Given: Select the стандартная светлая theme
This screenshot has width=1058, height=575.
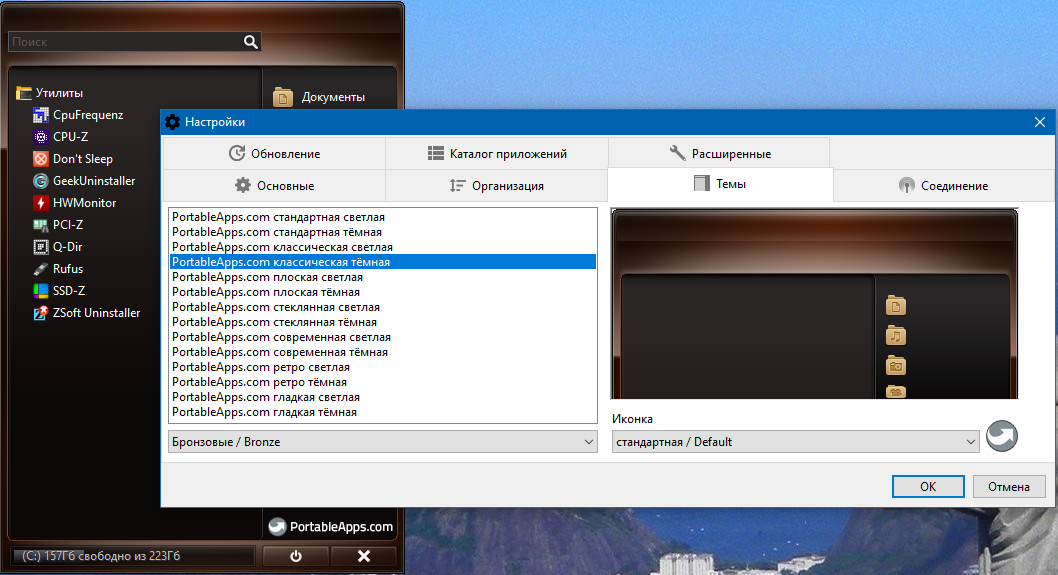Looking at the screenshot, I should click(x=383, y=217).
